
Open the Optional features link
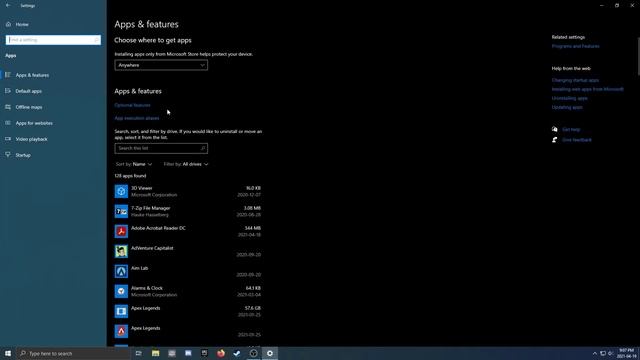coord(132,105)
